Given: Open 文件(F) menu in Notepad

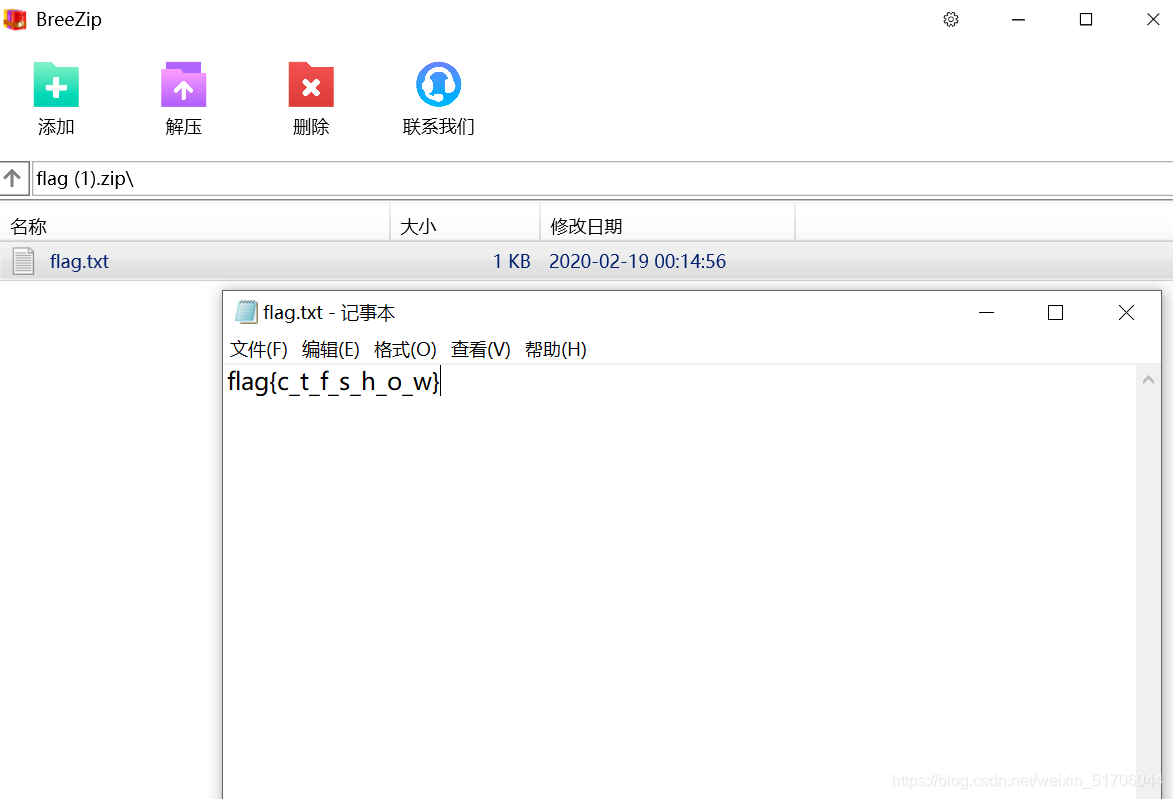Looking at the screenshot, I should [259, 349].
